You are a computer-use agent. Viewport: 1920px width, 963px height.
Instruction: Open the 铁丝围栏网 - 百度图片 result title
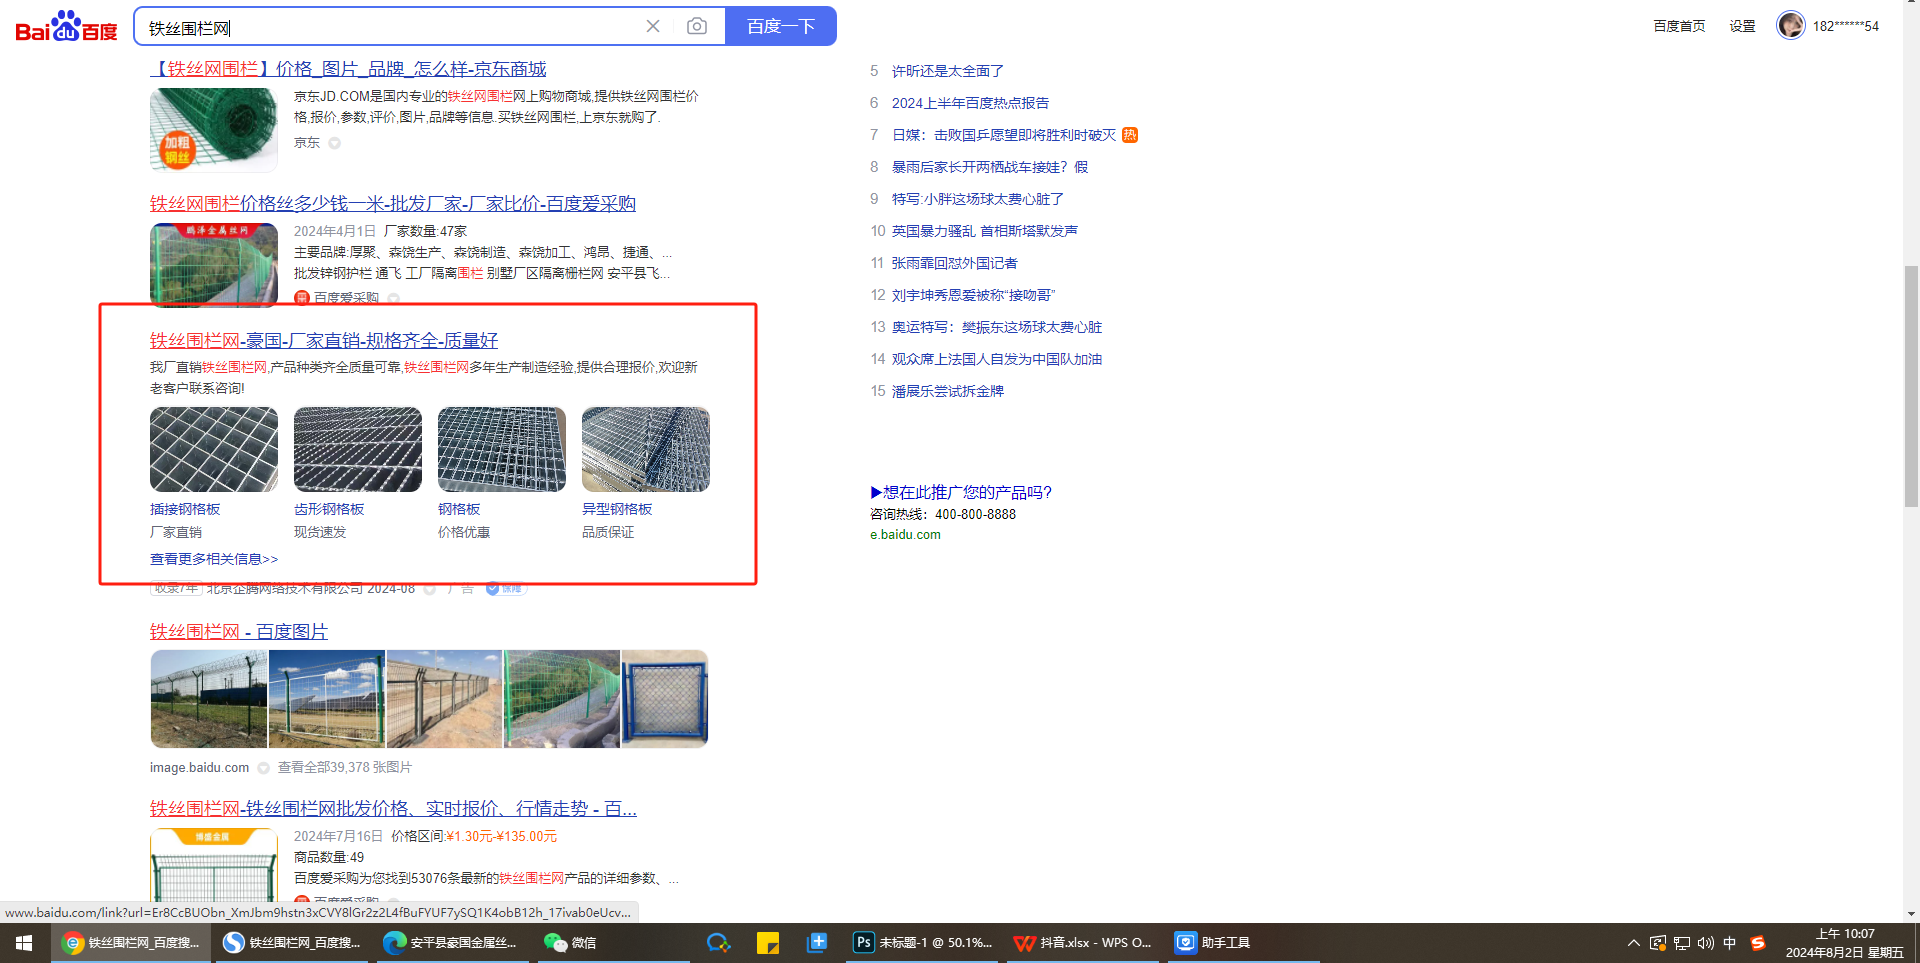[239, 632]
